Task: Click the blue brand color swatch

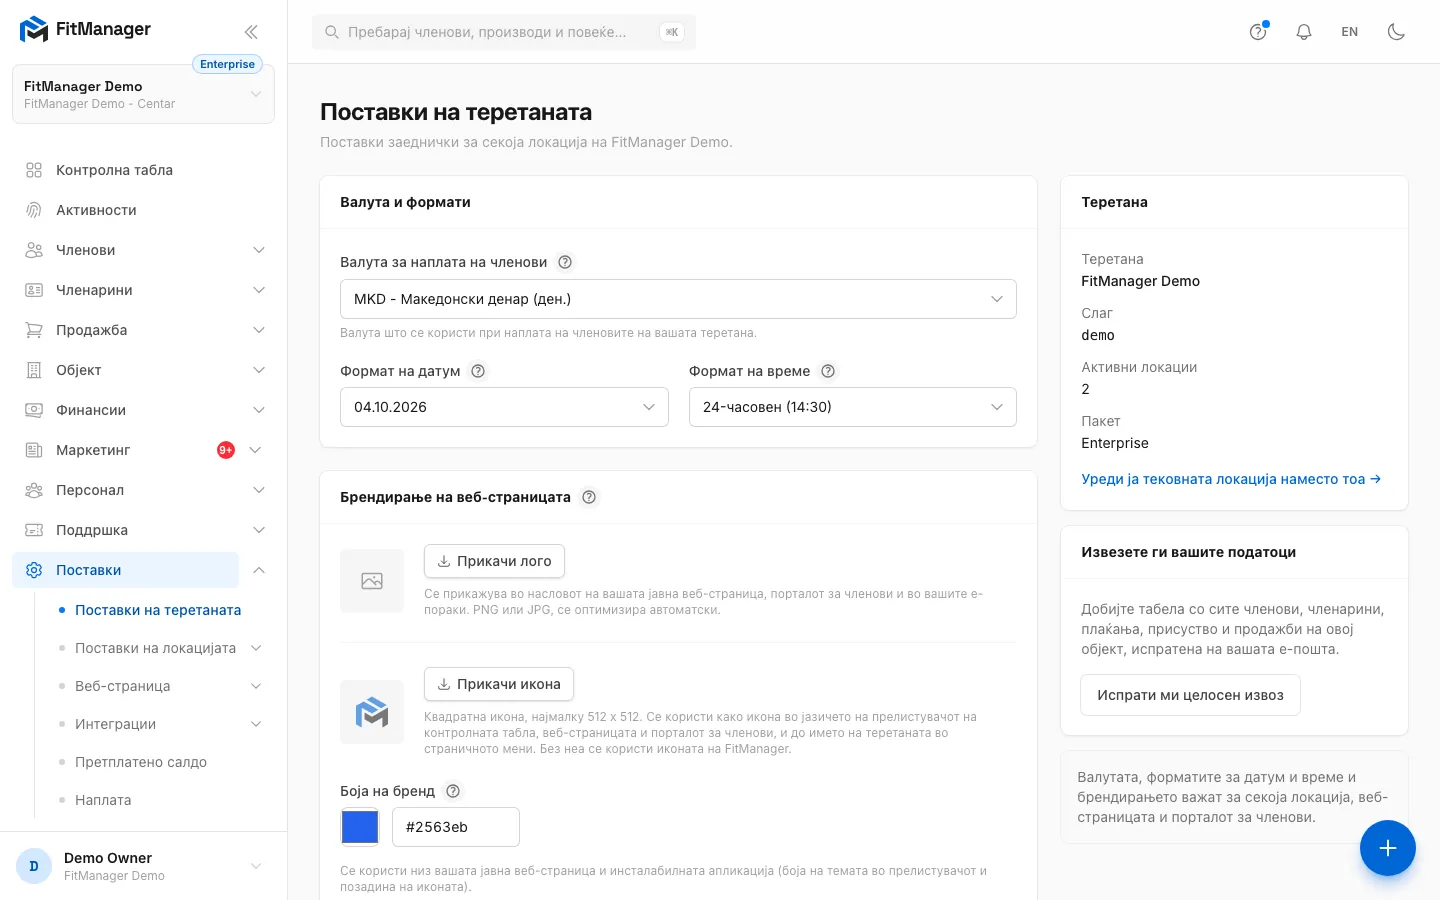Action: pos(360,827)
